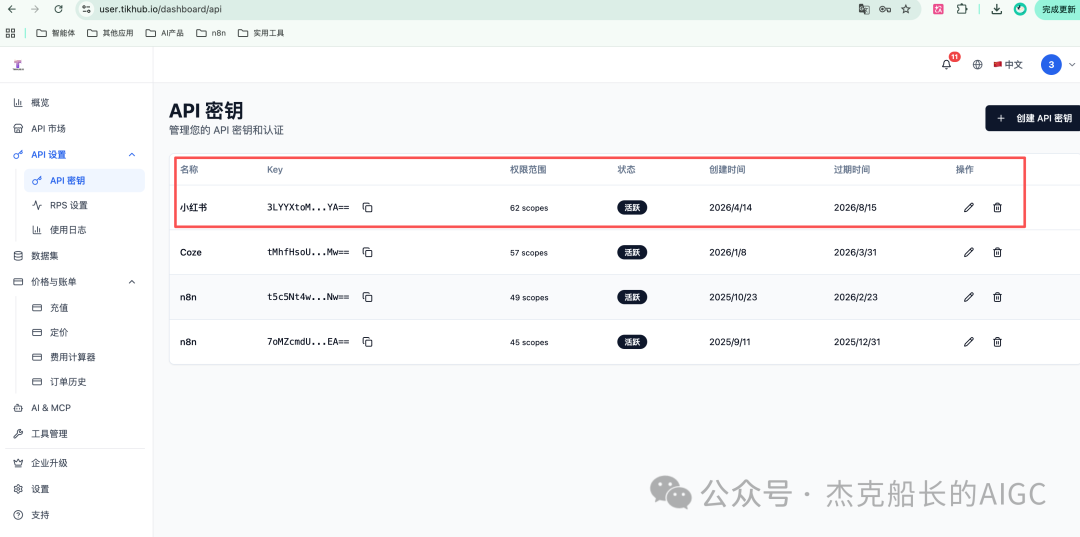Viewport: 1080px width, 537px height.
Task: Click the expiry date 2026/8/15
Action: coord(855,207)
